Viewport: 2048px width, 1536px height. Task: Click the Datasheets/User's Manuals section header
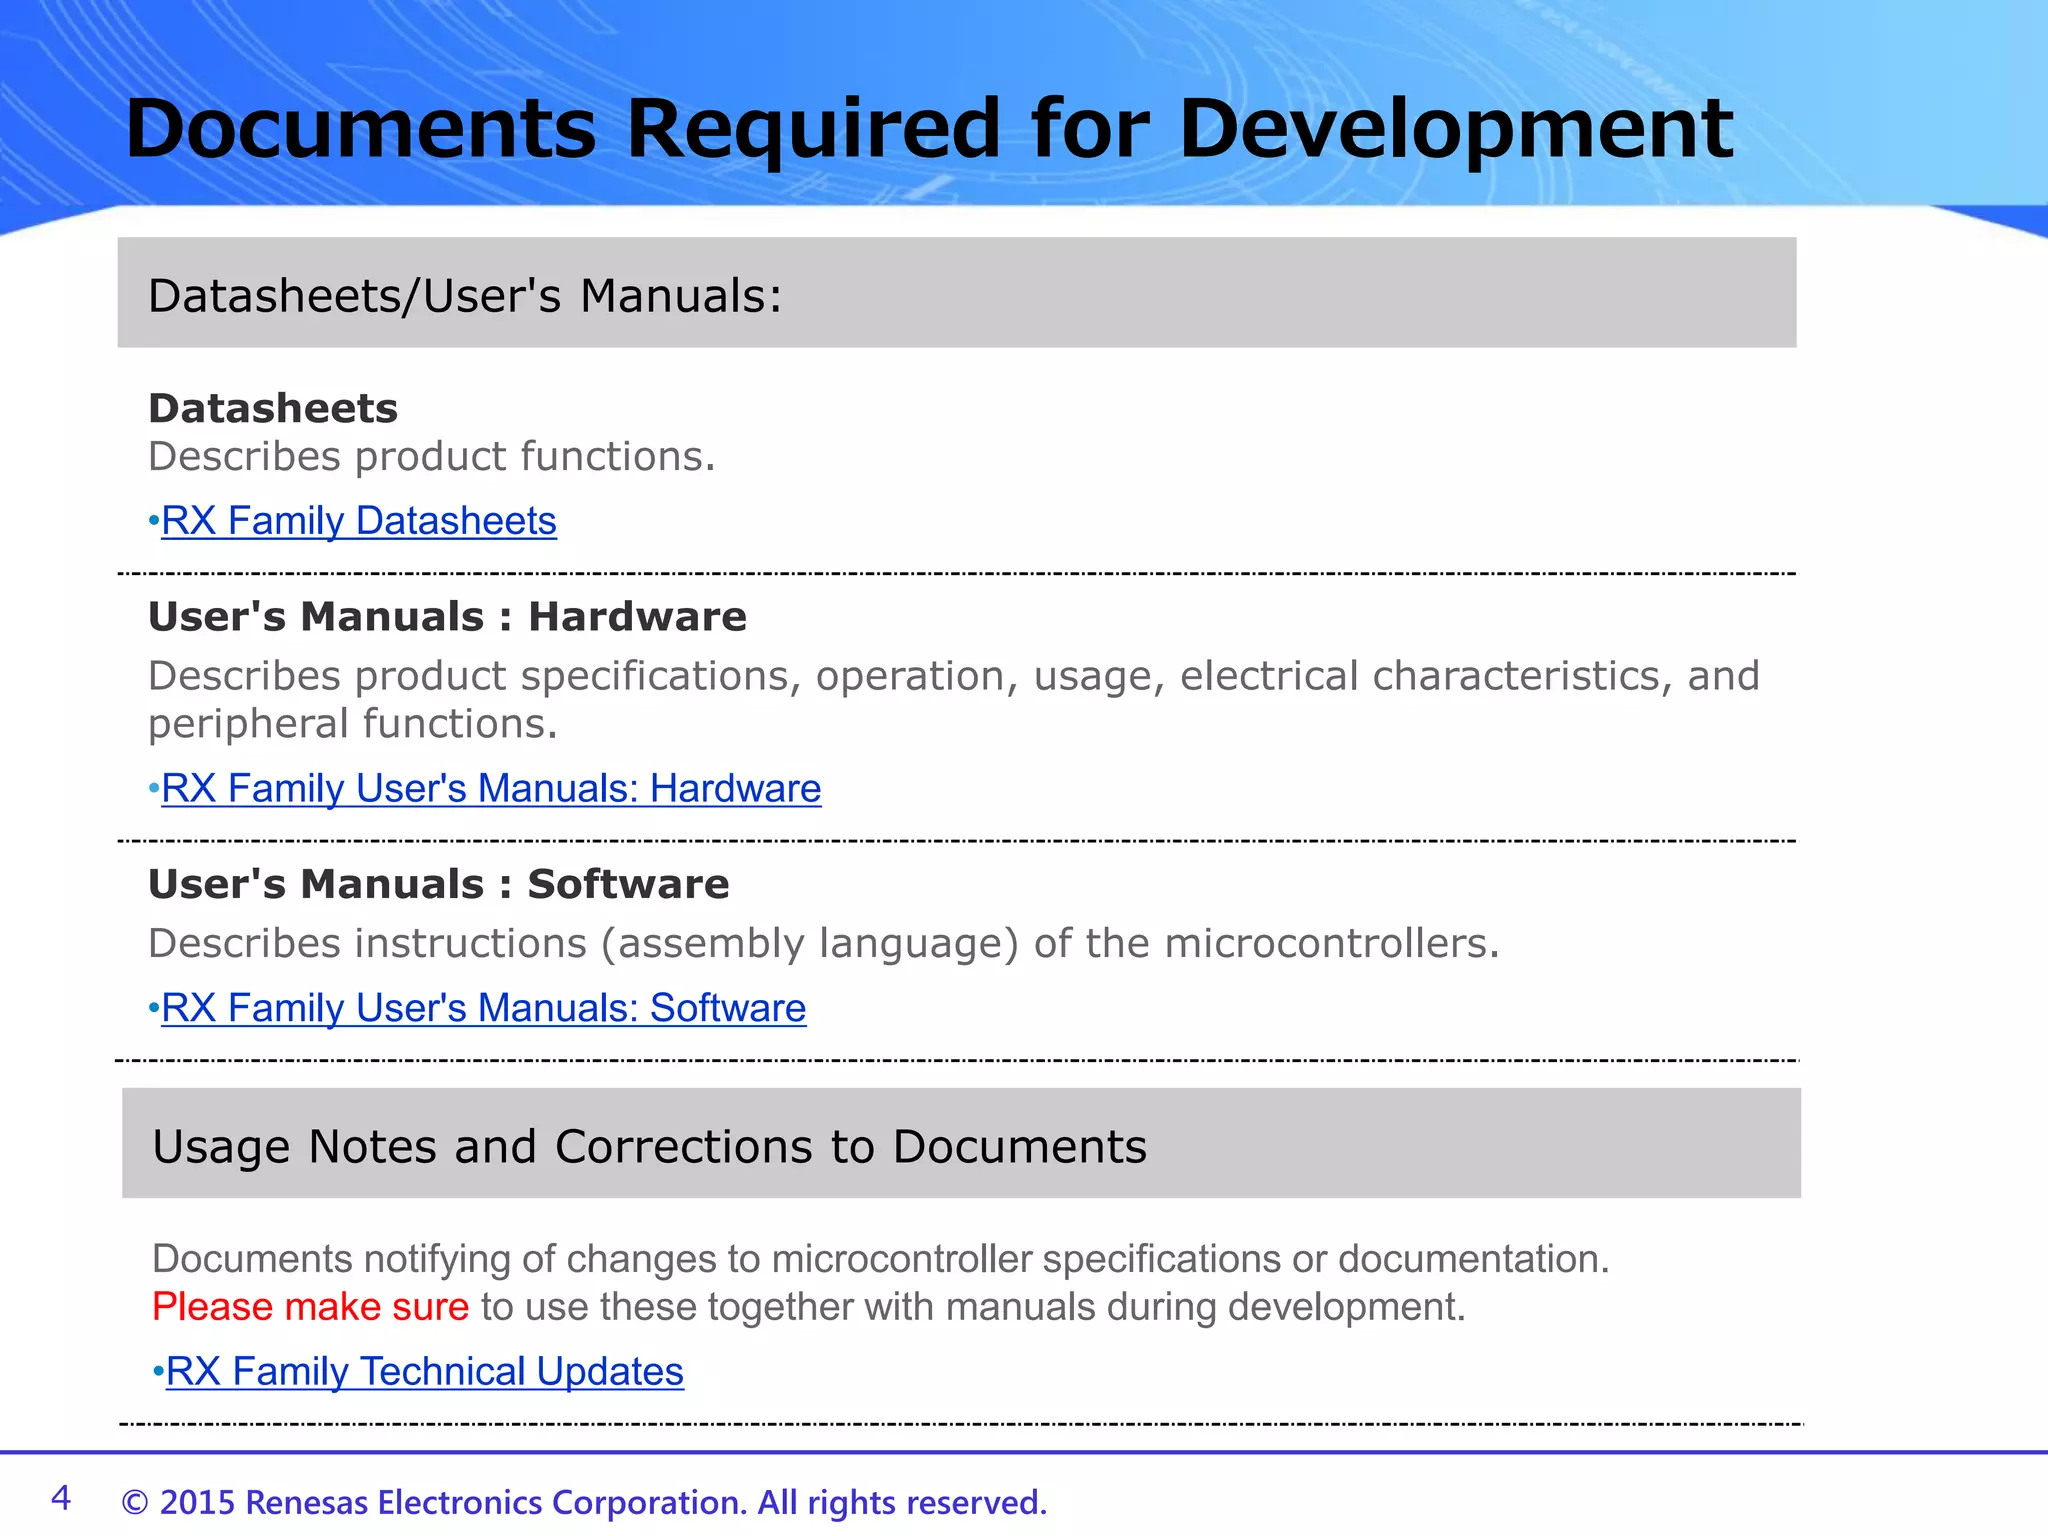464,296
